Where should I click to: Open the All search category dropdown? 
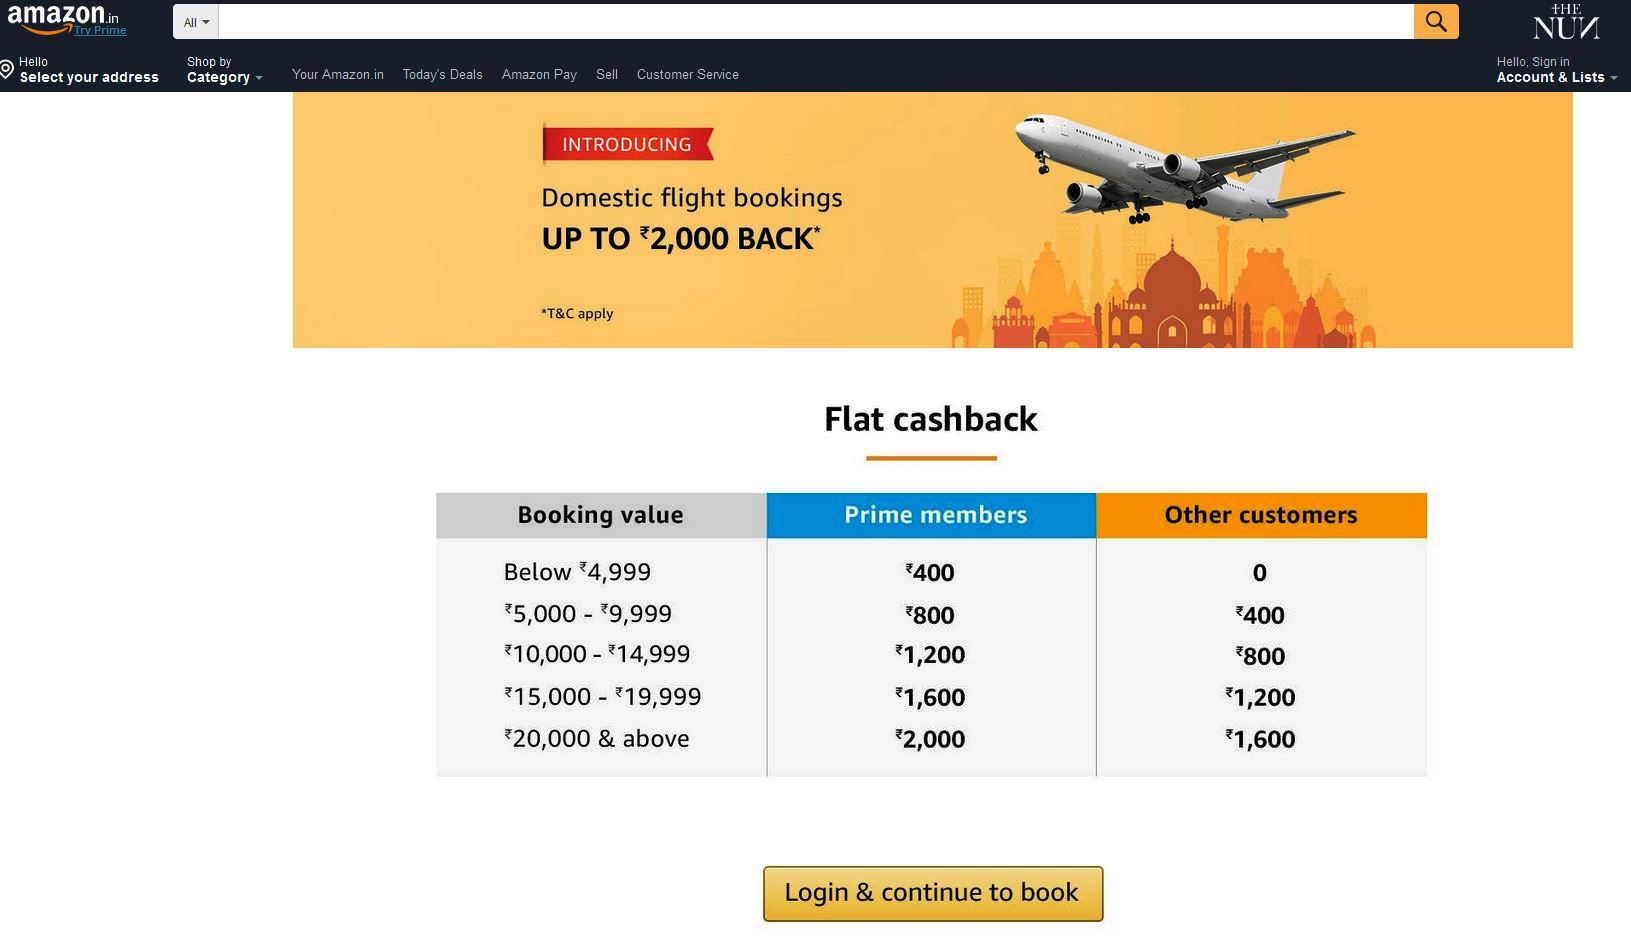[196, 22]
